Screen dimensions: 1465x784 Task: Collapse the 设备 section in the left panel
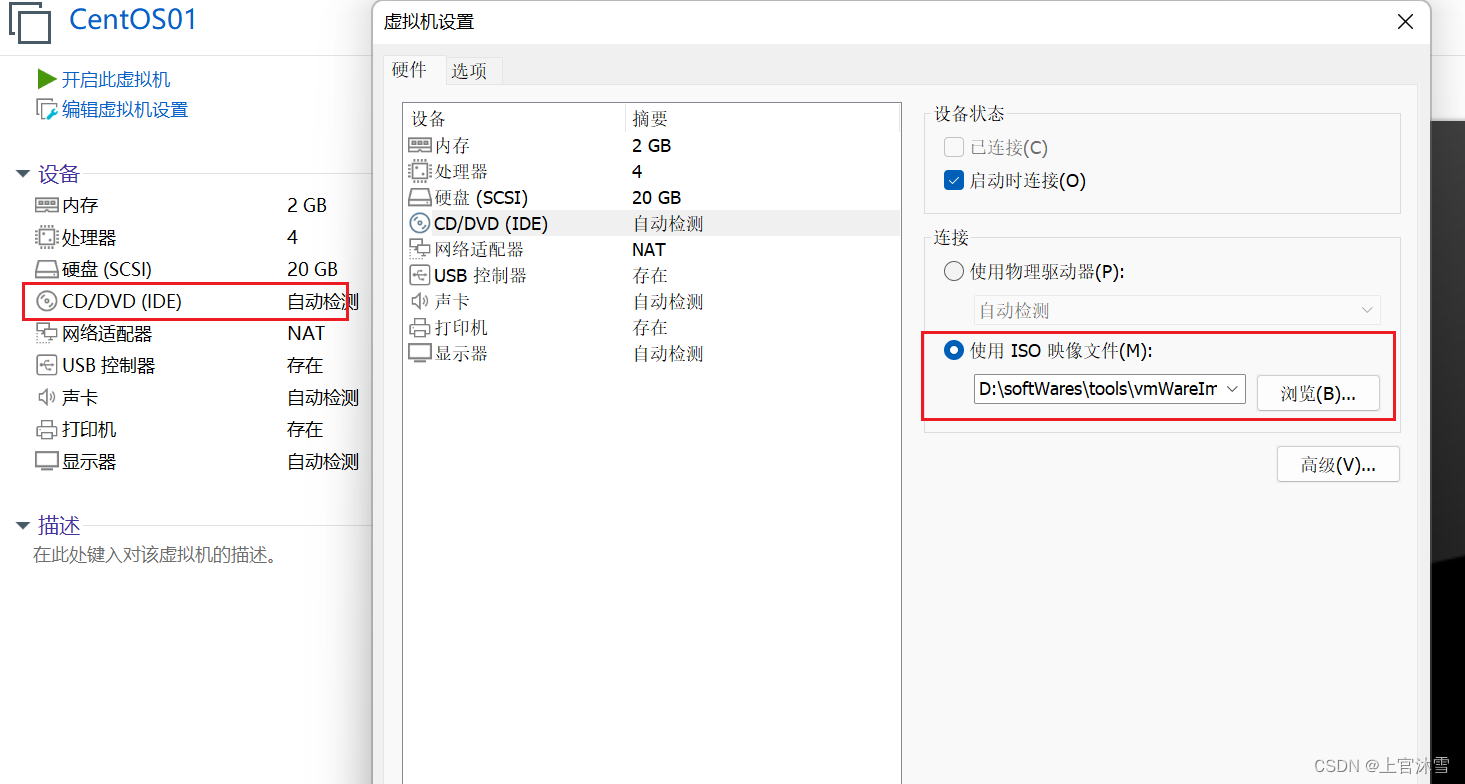tap(23, 174)
